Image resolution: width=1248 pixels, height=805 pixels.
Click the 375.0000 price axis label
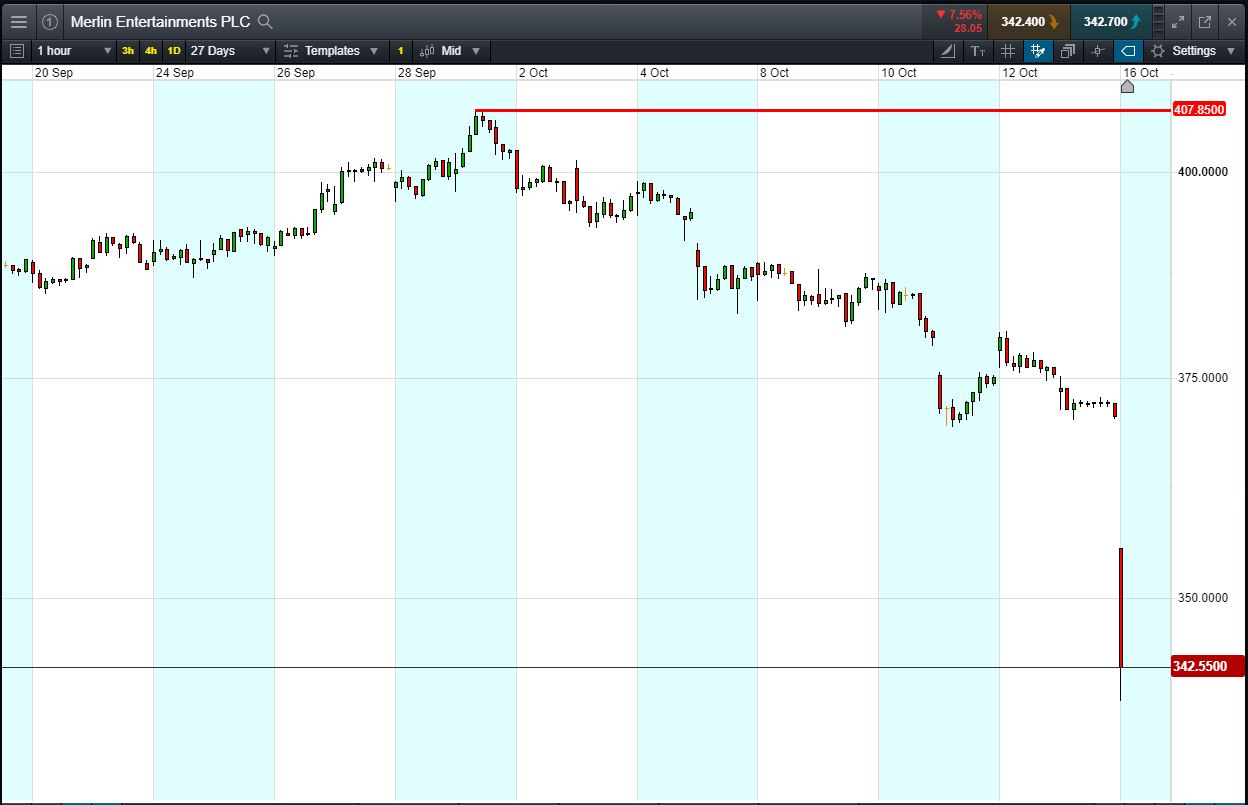(x=1202, y=378)
